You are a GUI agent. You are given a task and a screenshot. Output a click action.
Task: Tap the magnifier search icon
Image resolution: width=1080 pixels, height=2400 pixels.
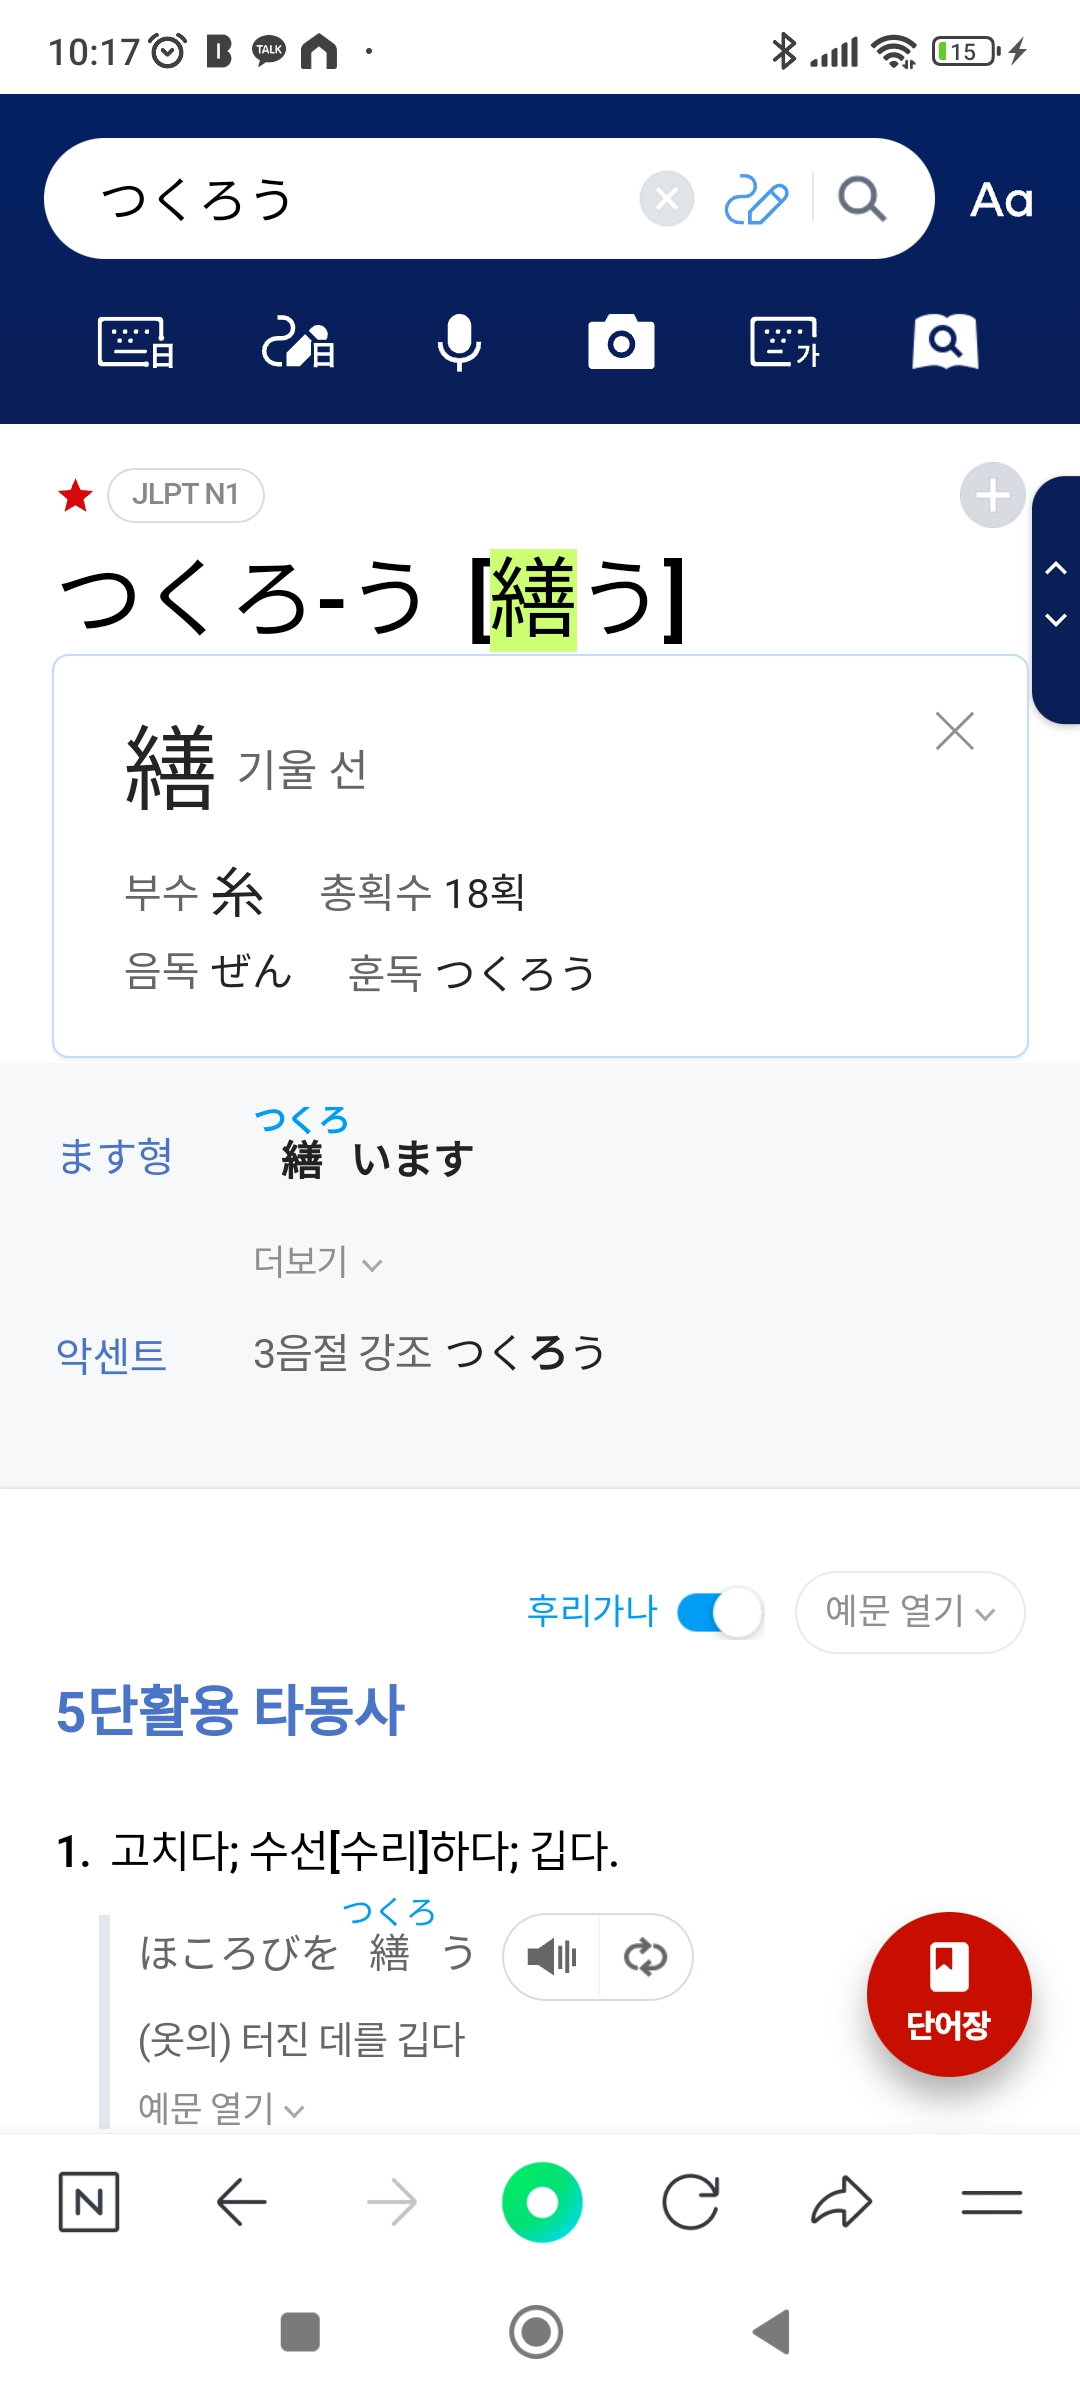862,199
